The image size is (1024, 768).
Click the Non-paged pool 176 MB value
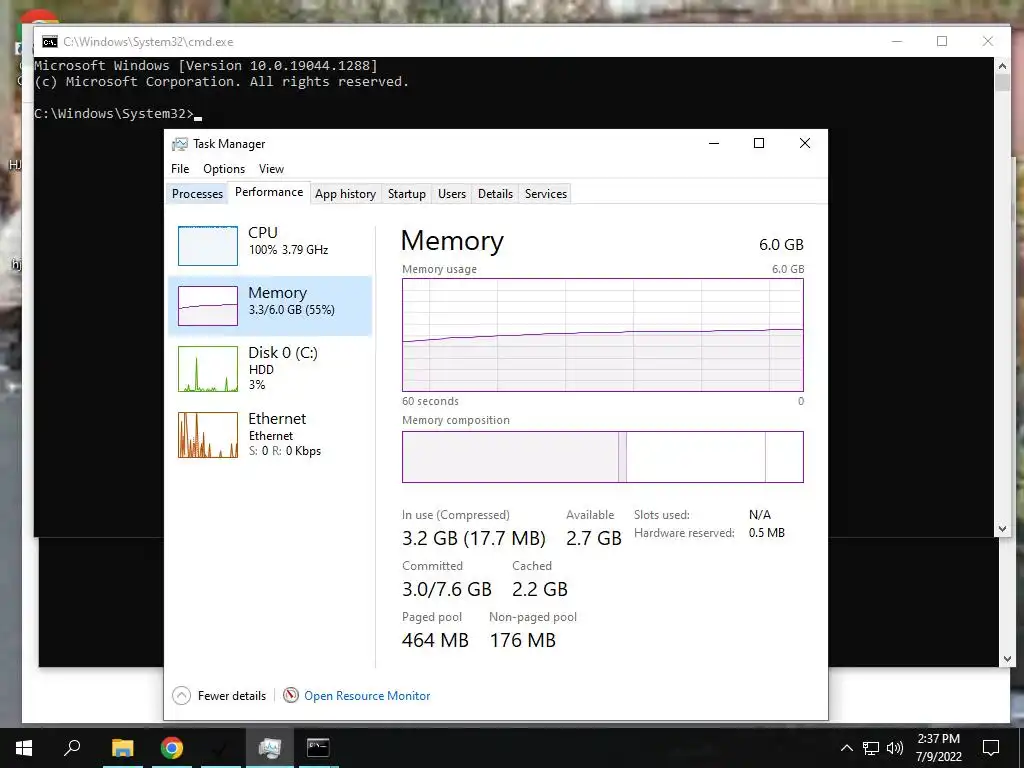pyautogui.click(x=522, y=640)
